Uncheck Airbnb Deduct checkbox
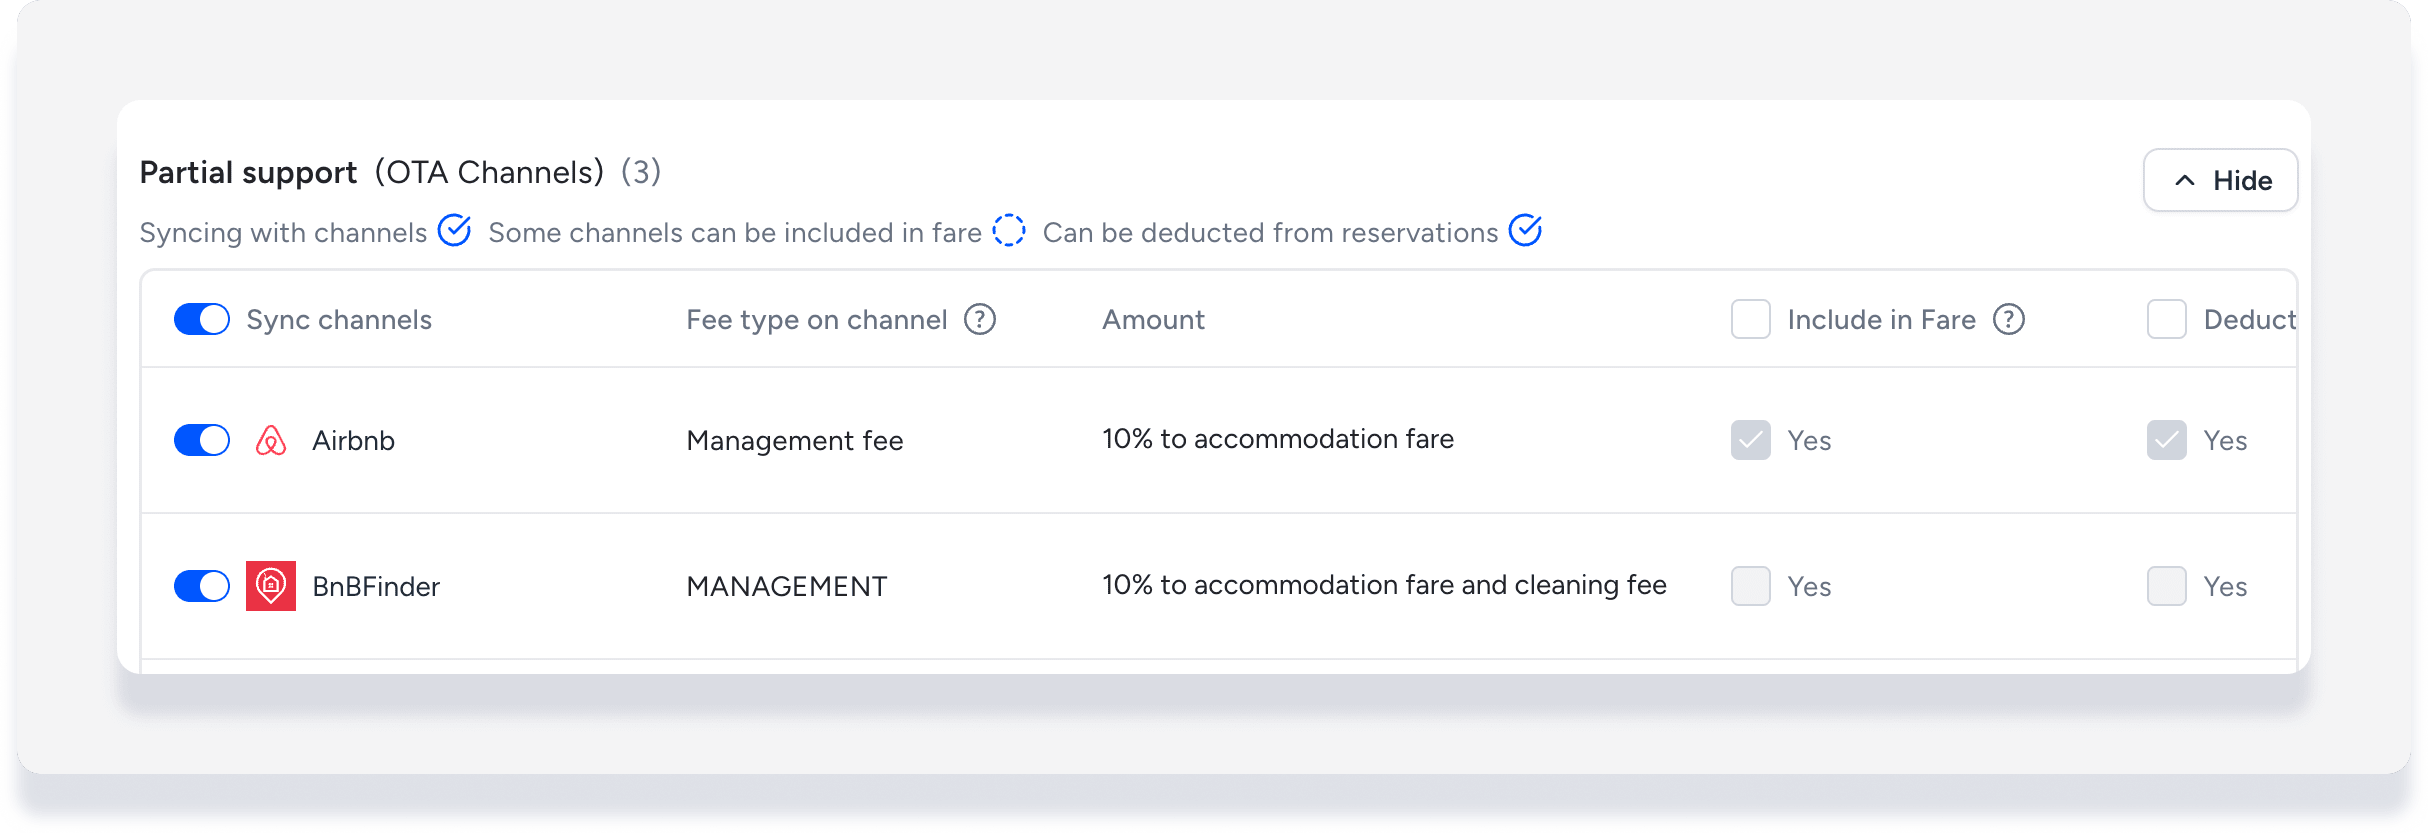 pyautogui.click(x=2167, y=440)
